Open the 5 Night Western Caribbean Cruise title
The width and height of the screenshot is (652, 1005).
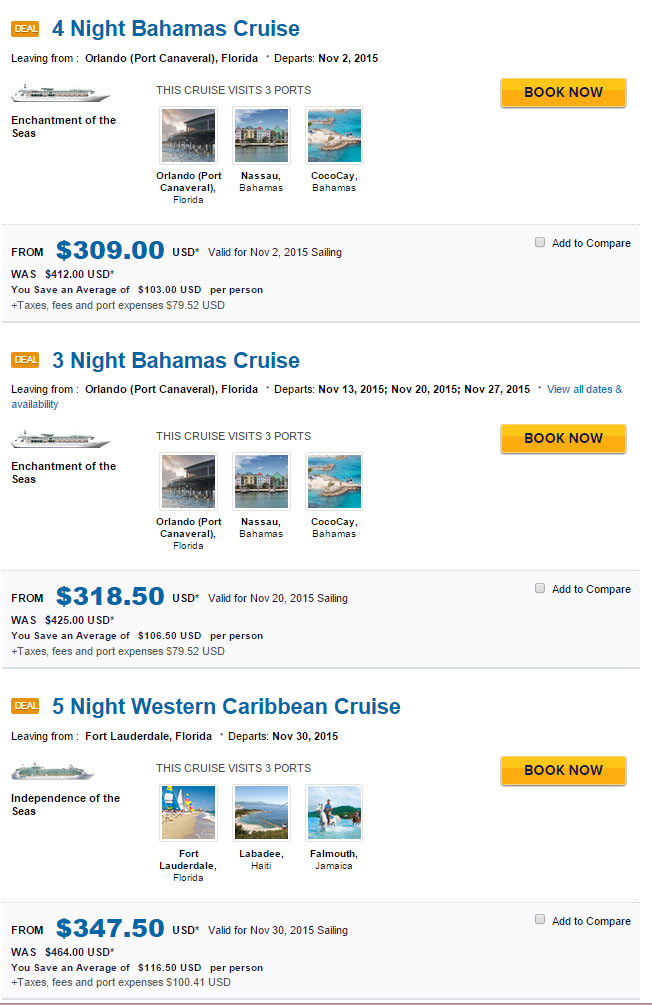(x=226, y=706)
